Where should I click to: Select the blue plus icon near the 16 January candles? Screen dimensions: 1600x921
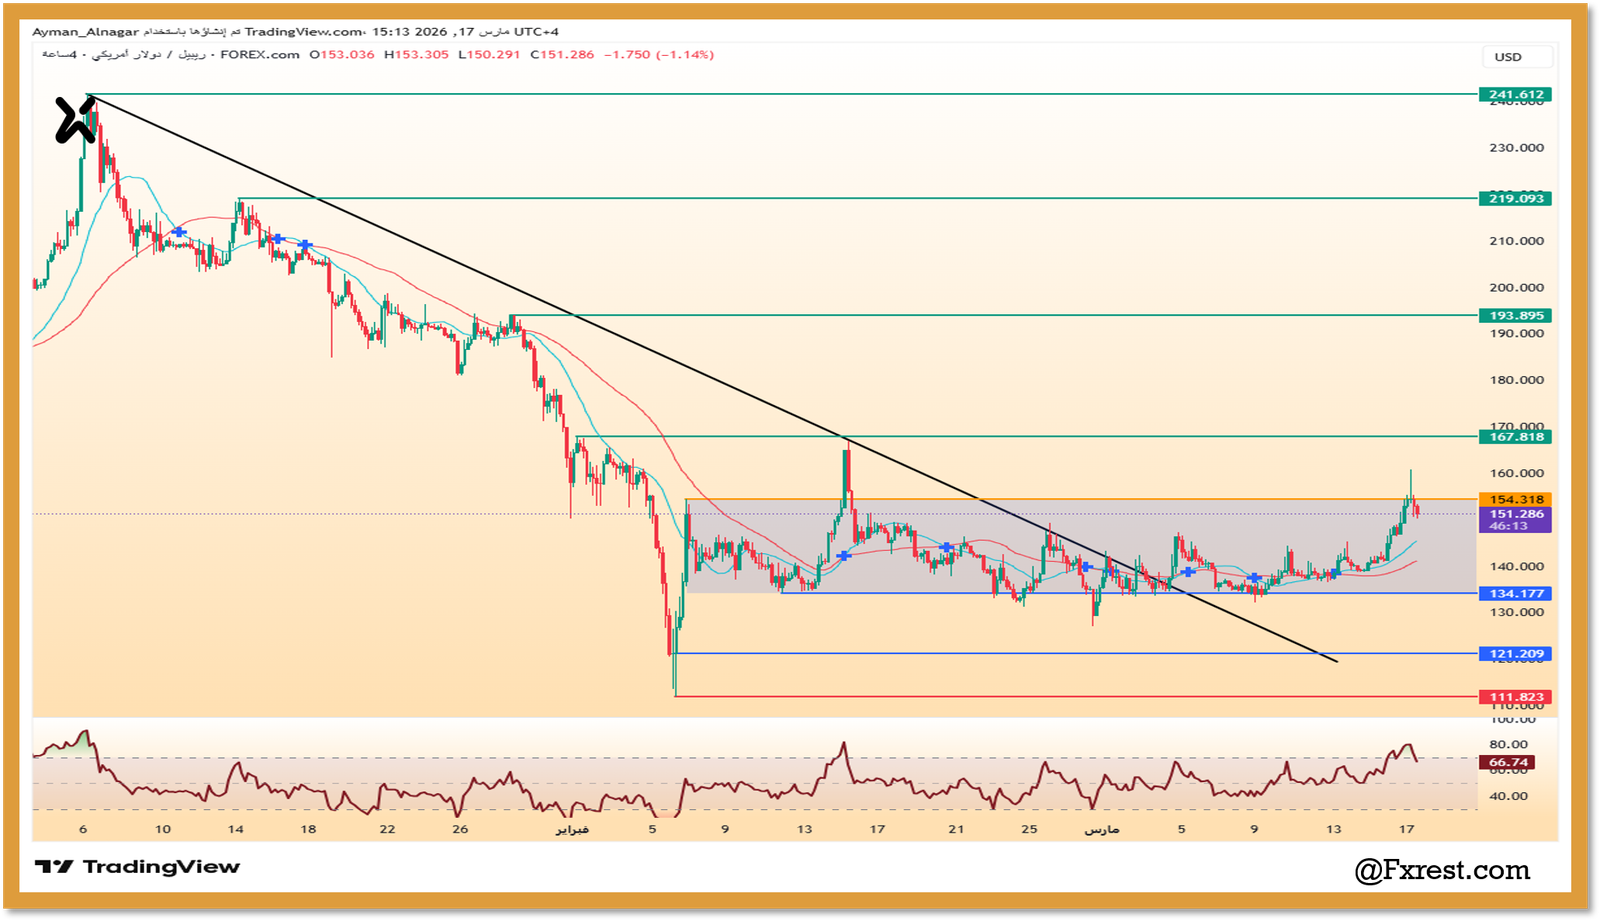(x=278, y=239)
